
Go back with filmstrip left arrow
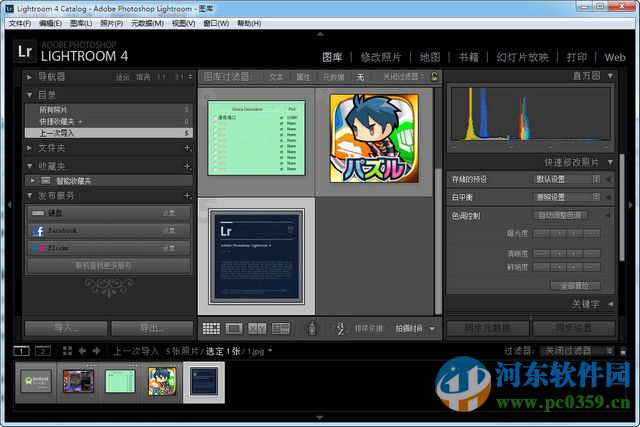[82, 351]
